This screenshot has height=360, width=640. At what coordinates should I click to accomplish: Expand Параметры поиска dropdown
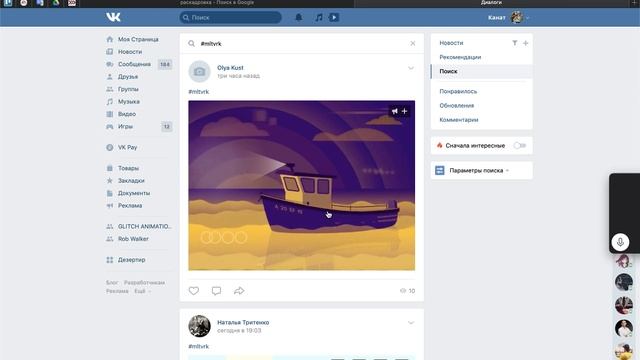tap(479, 171)
